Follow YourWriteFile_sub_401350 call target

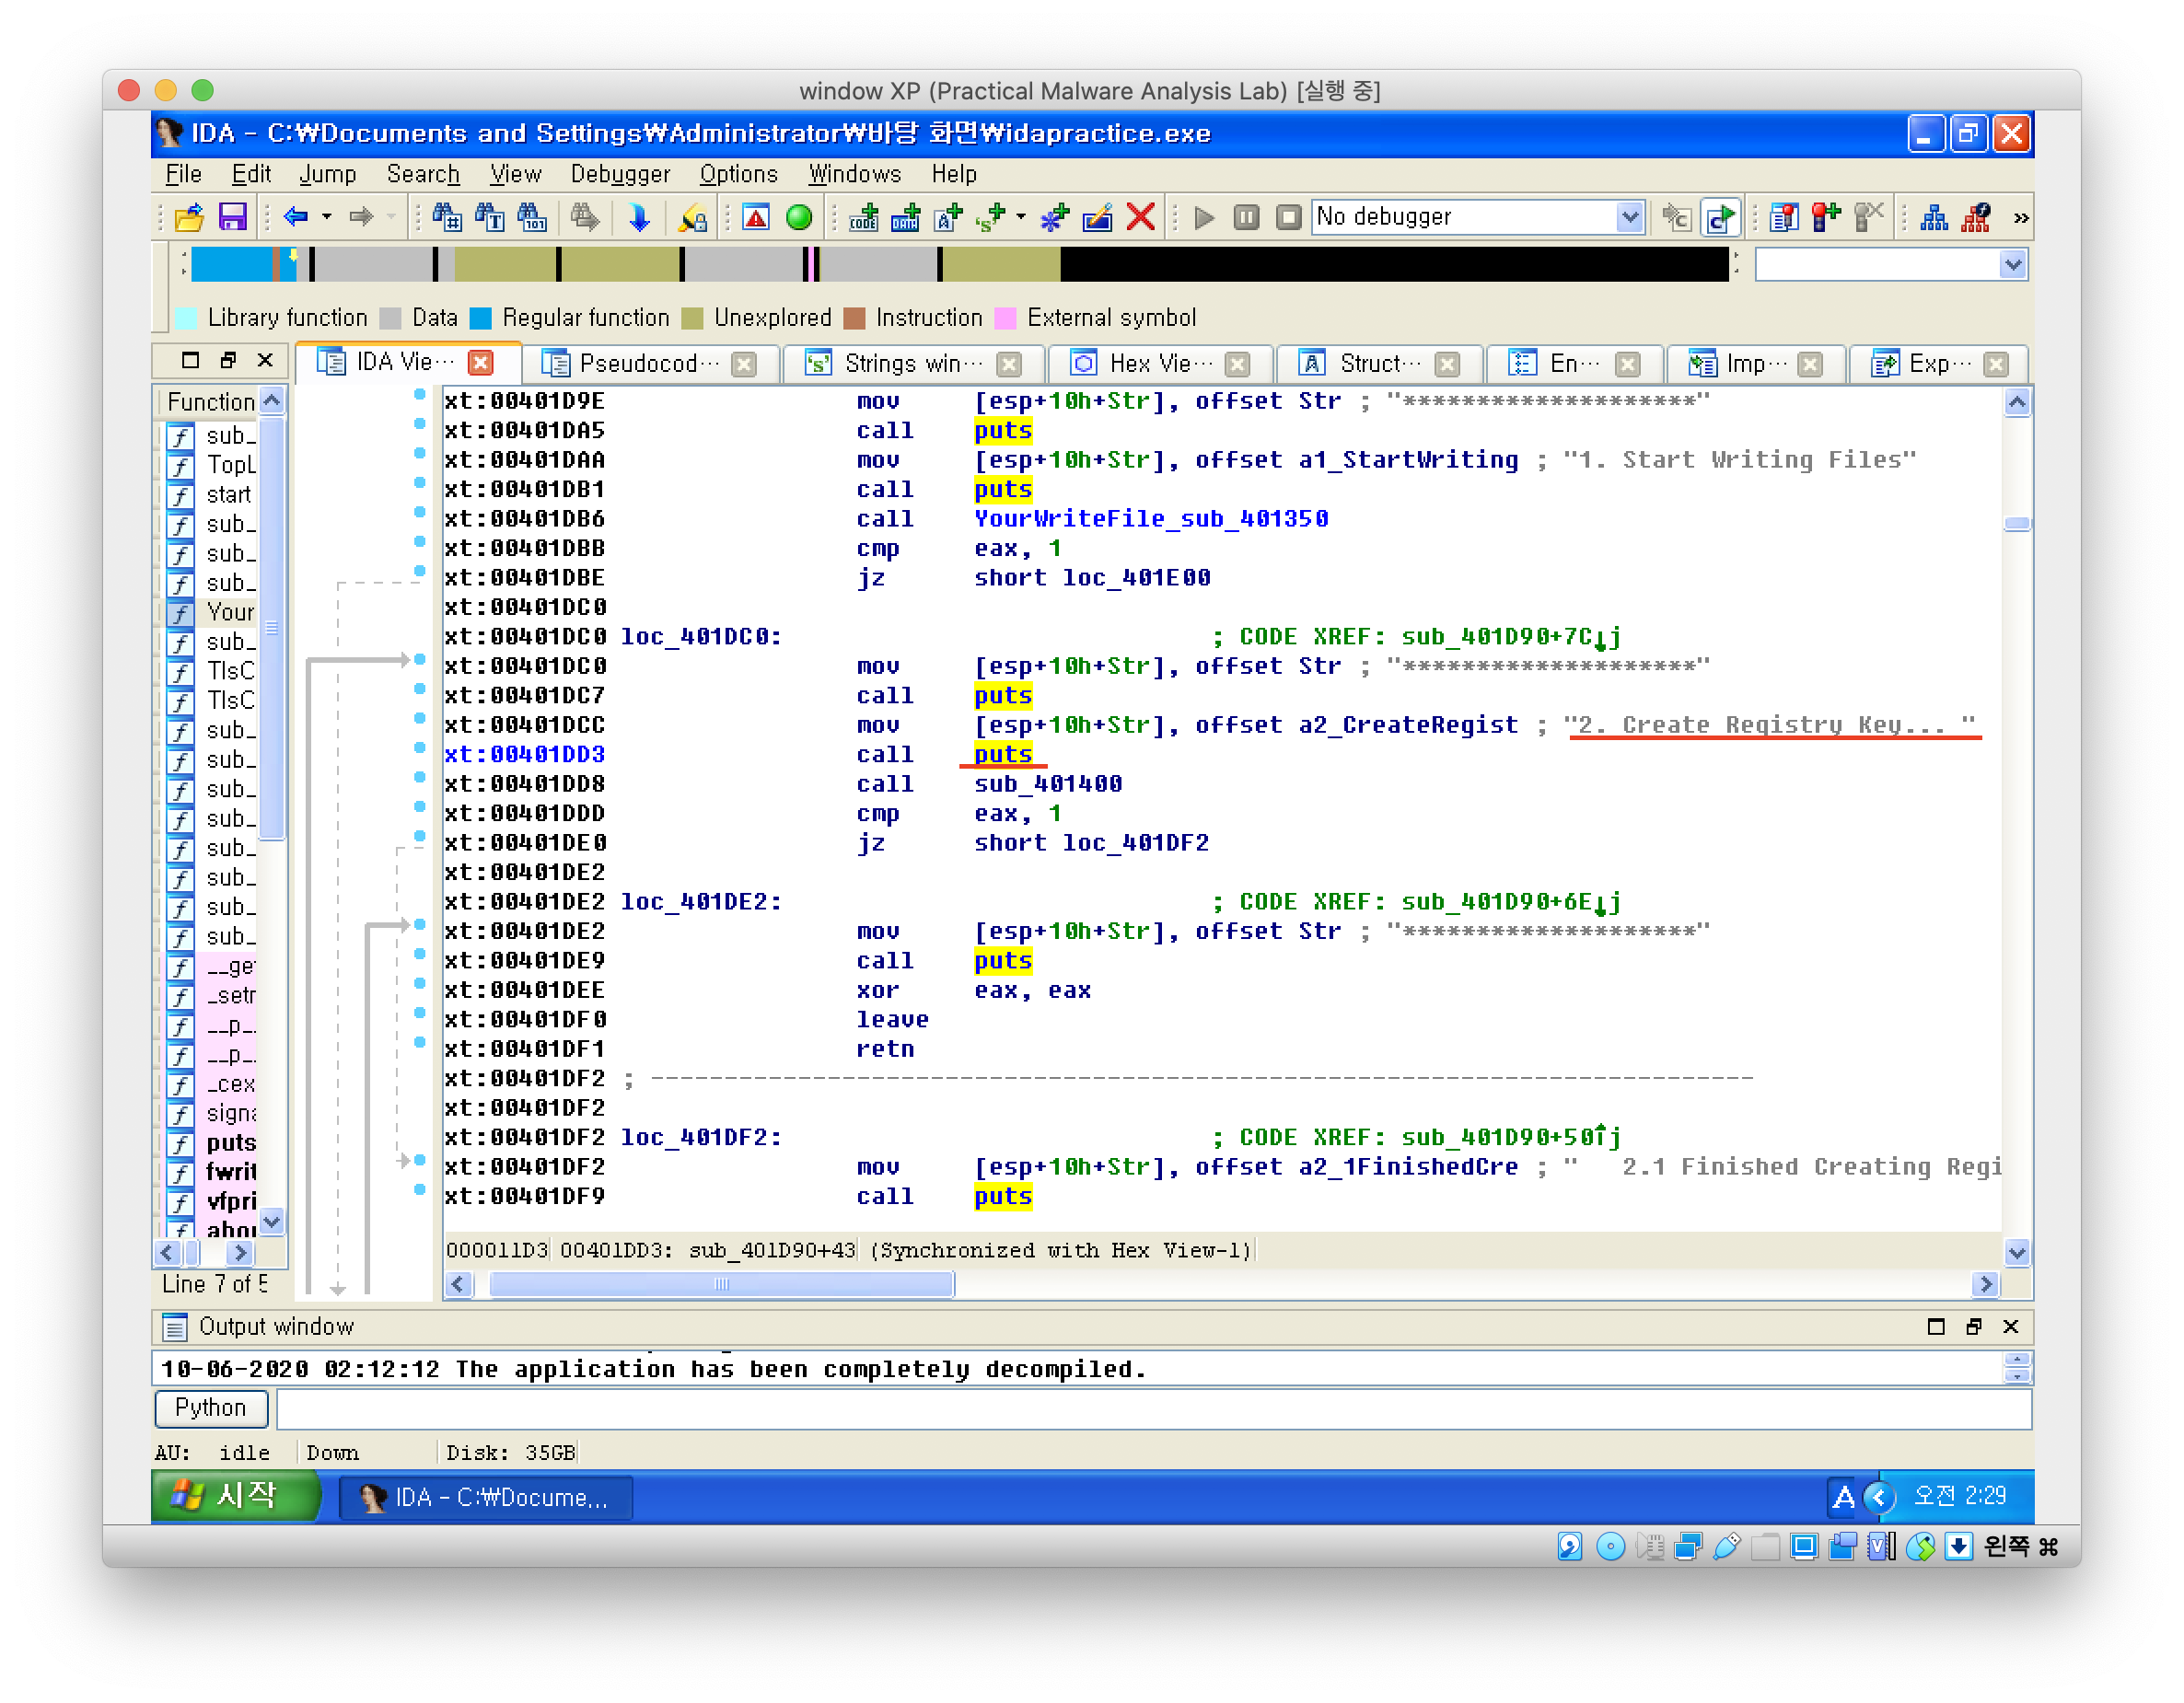1151,519
